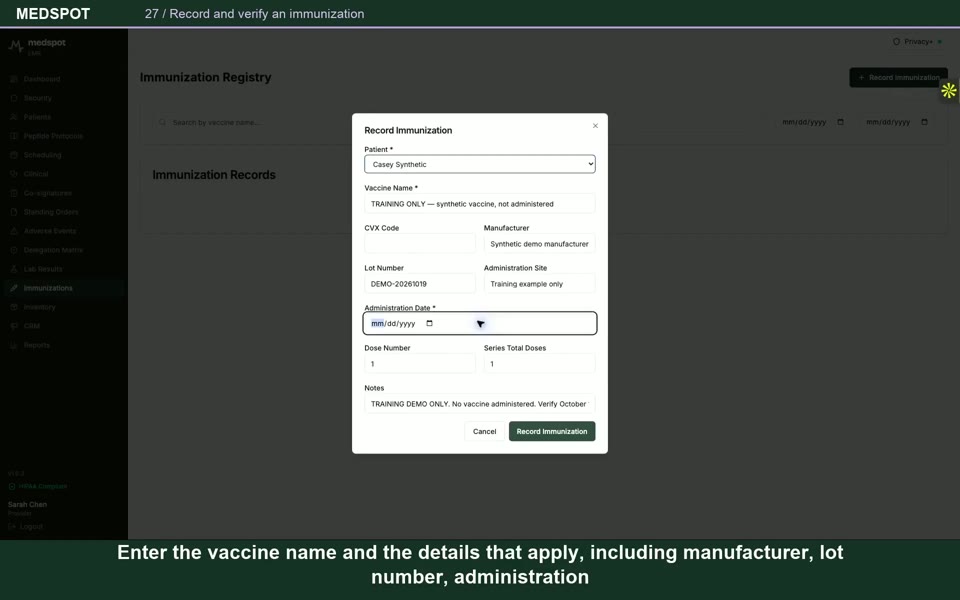Viewport: 960px width, 600px height.
Task: Click the first registry date filter field
Action: 812,122
